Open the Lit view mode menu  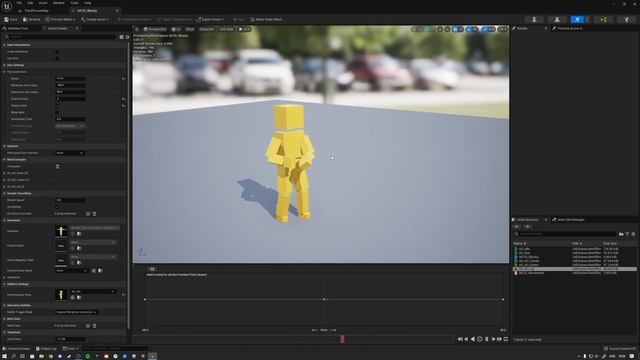tap(176, 29)
